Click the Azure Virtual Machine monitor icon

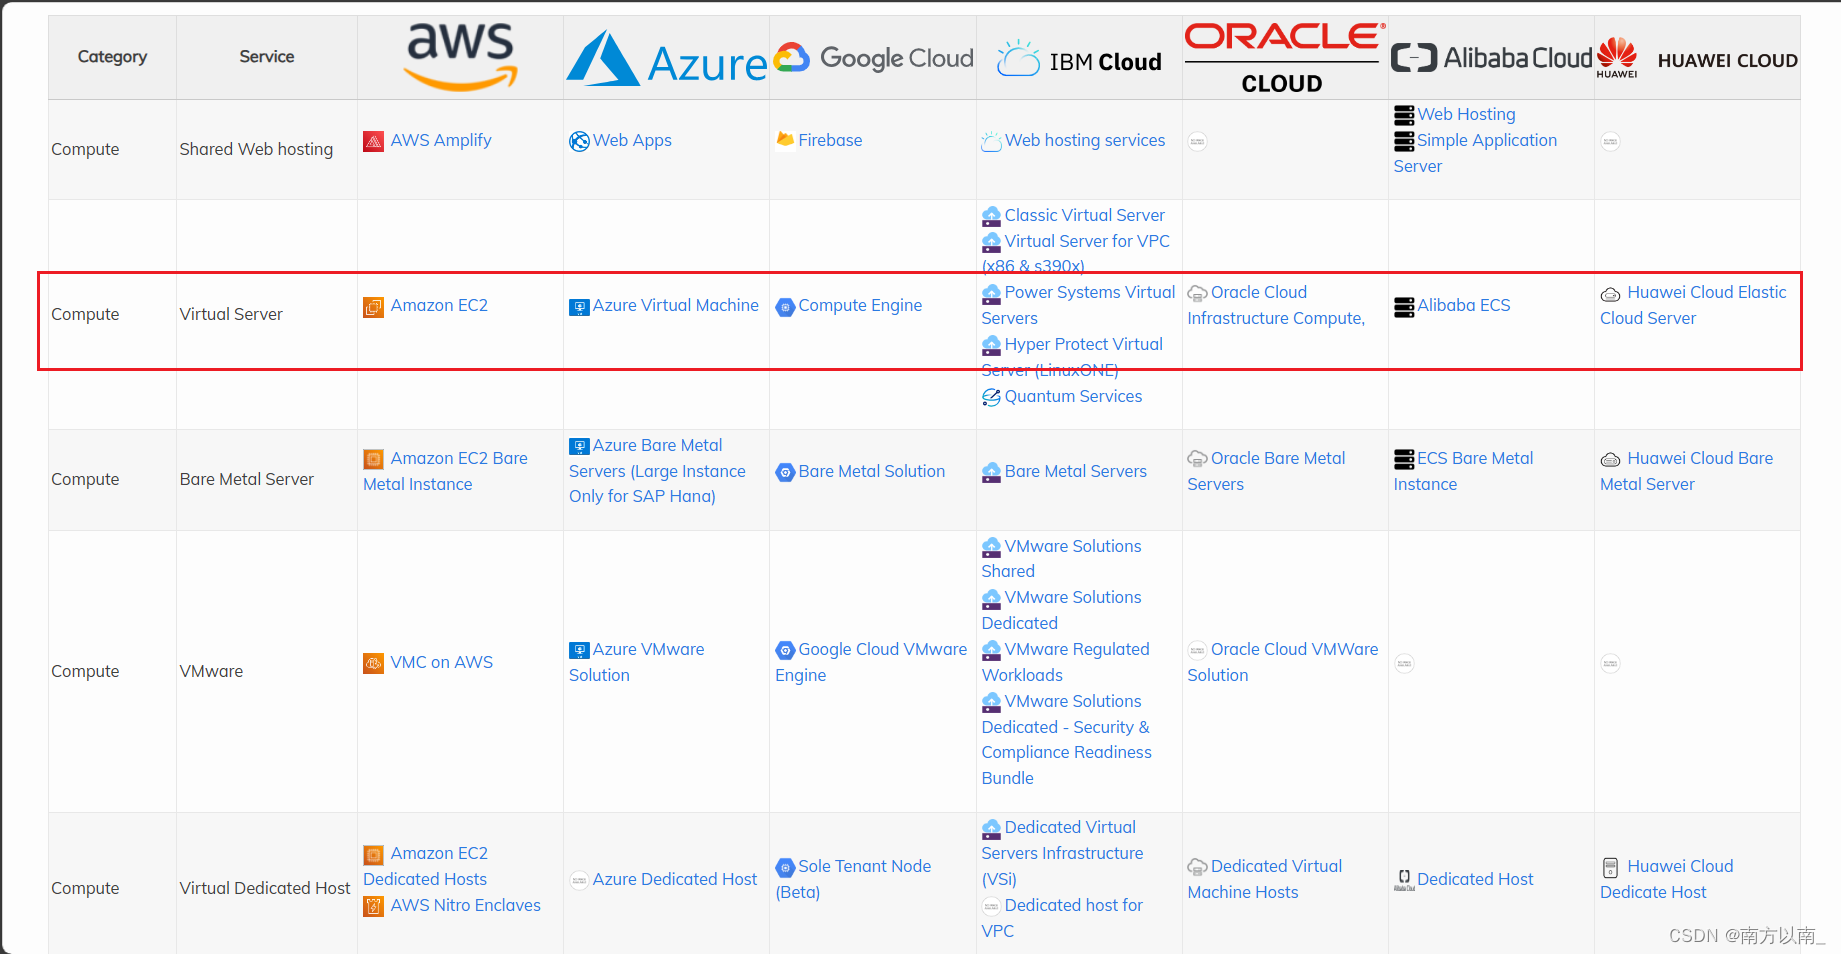click(x=579, y=307)
